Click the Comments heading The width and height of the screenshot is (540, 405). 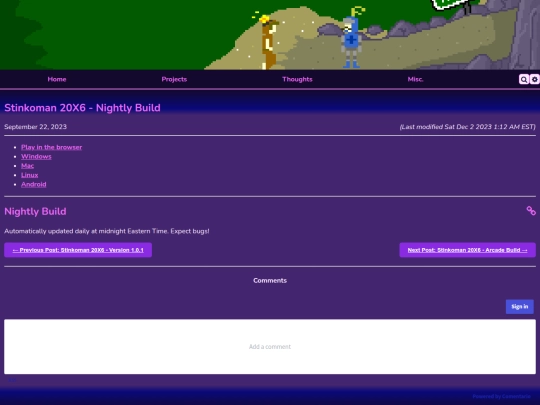270,280
